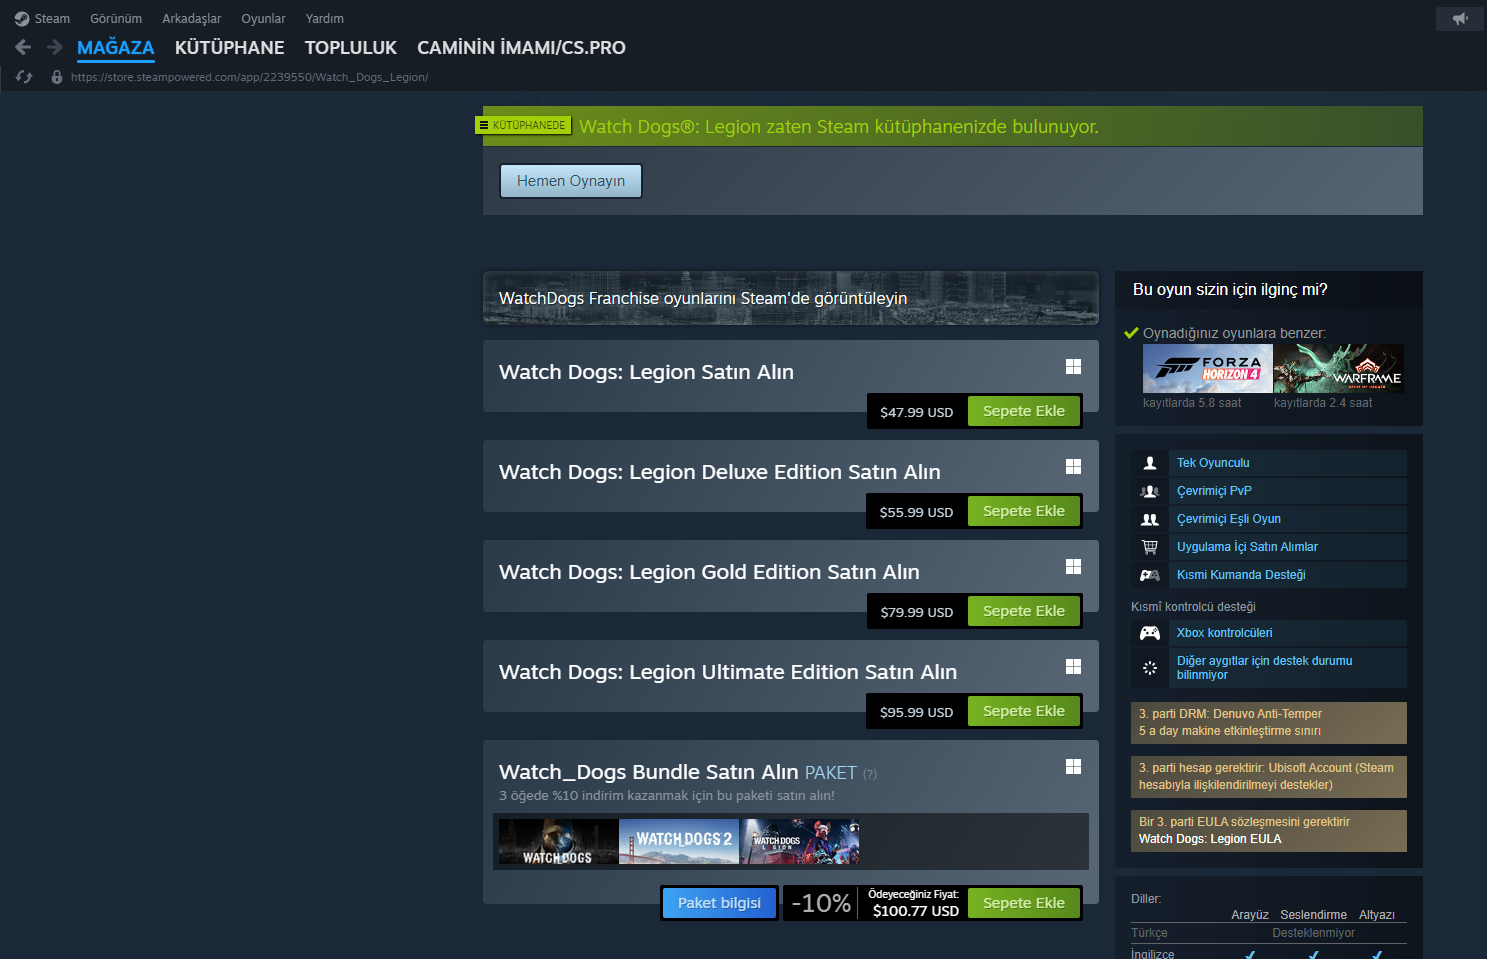Screen dimensions: 1487x959
Task: Click the lock icon beside the URL
Action: click(x=57, y=77)
